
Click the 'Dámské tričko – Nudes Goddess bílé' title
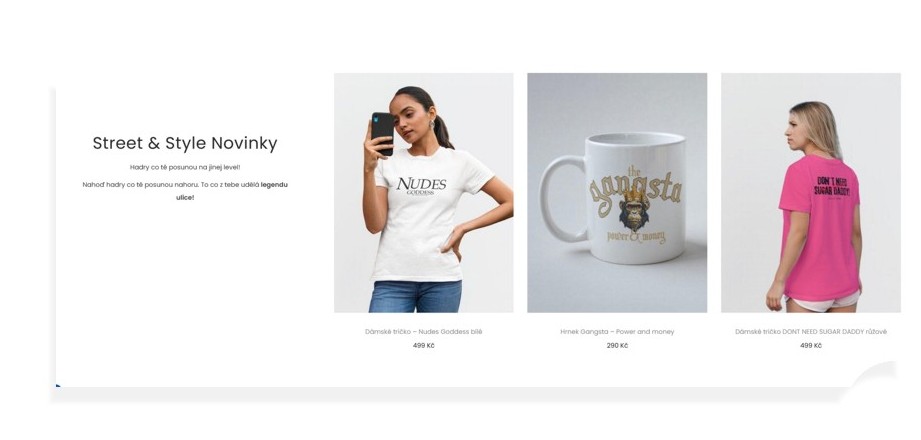(x=423, y=331)
